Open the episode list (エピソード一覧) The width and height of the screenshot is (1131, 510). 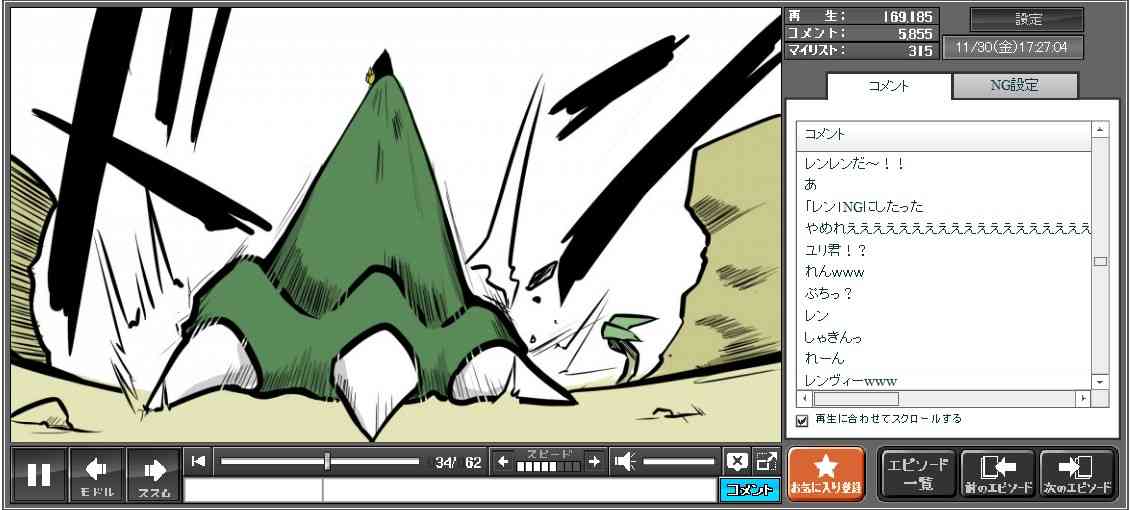click(917, 474)
